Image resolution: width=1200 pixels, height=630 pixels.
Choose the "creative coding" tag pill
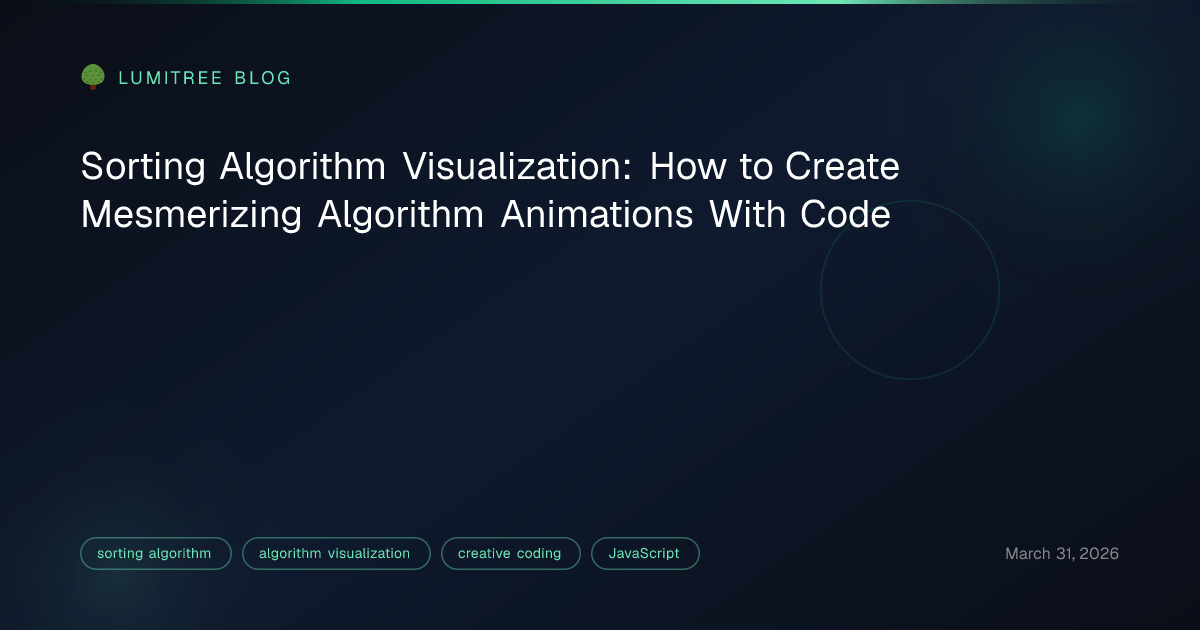pos(510,553)
